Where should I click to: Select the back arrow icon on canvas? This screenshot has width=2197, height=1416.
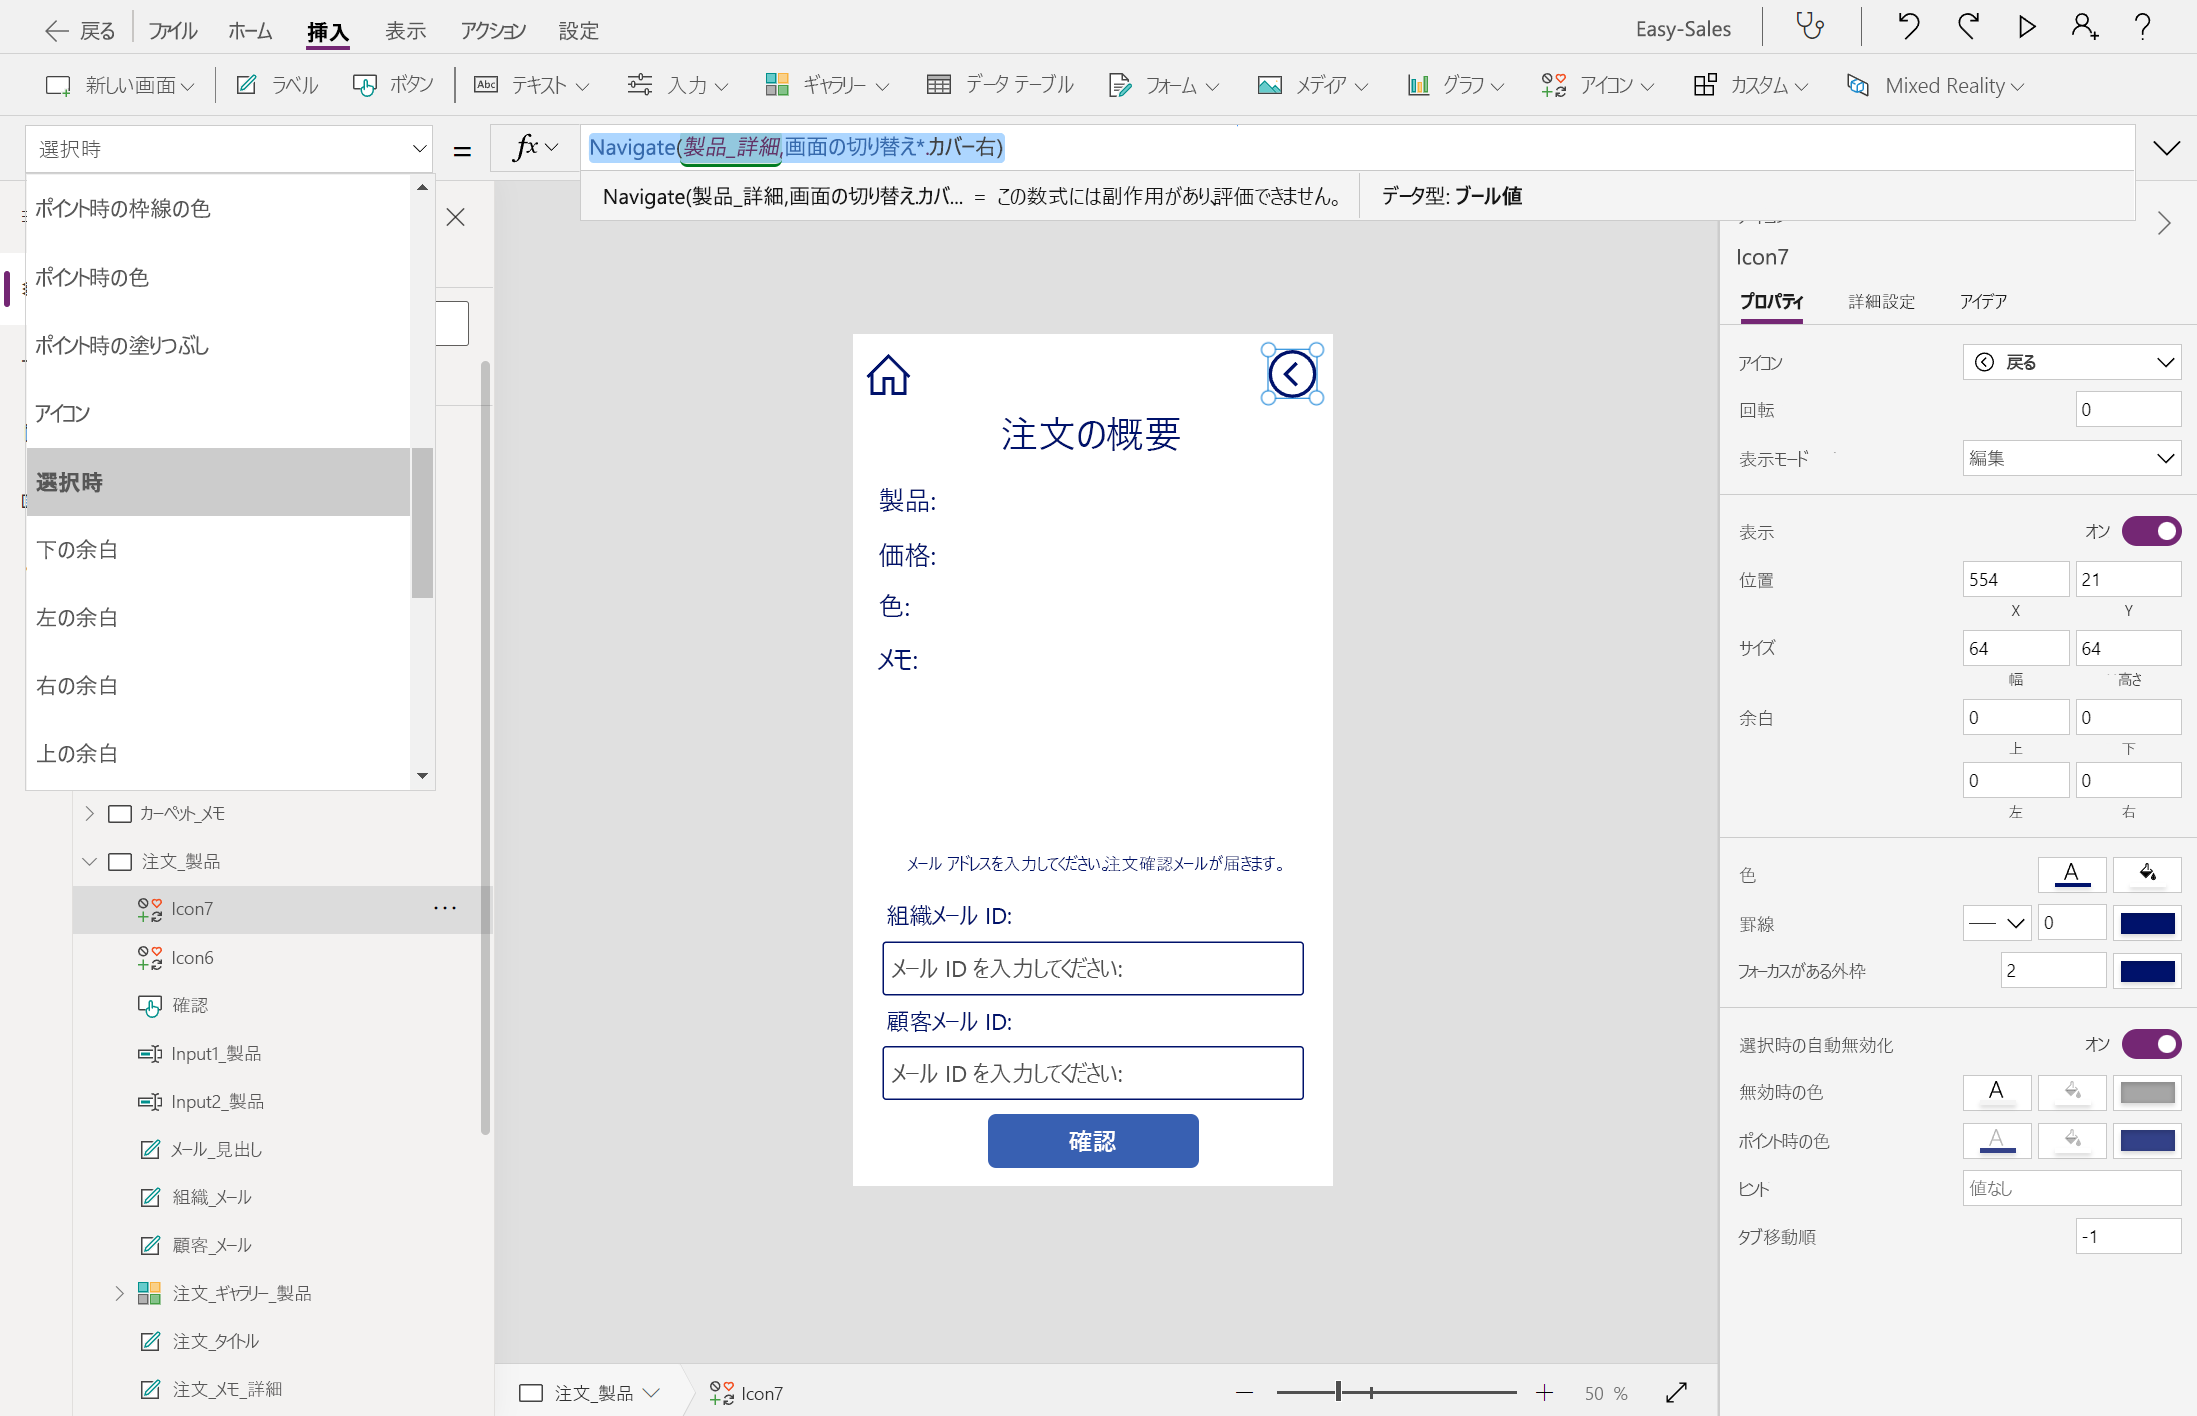point(1292,374)
